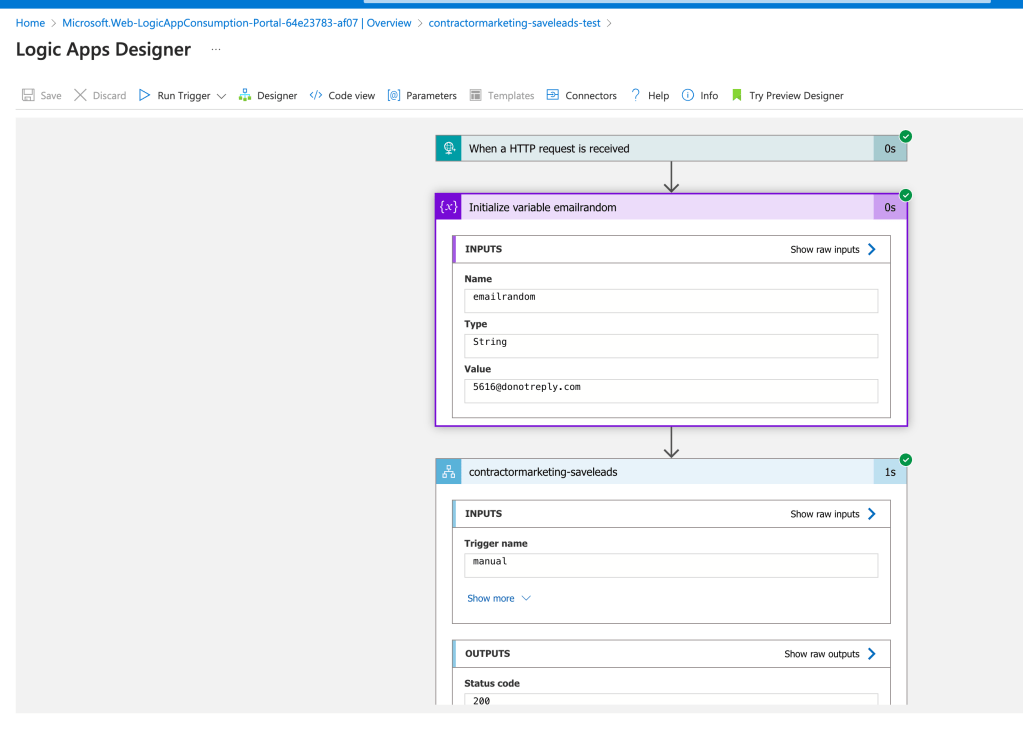Click the Value field with 5616@donotreply.com
Screen dimensions: 1023x729
point(671,391)
